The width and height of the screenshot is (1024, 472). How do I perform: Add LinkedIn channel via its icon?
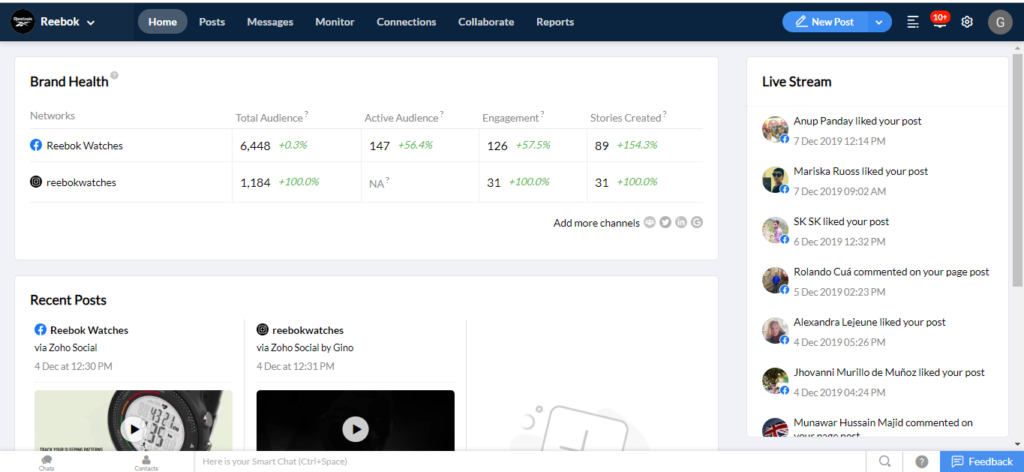click(x=681, y=222)
